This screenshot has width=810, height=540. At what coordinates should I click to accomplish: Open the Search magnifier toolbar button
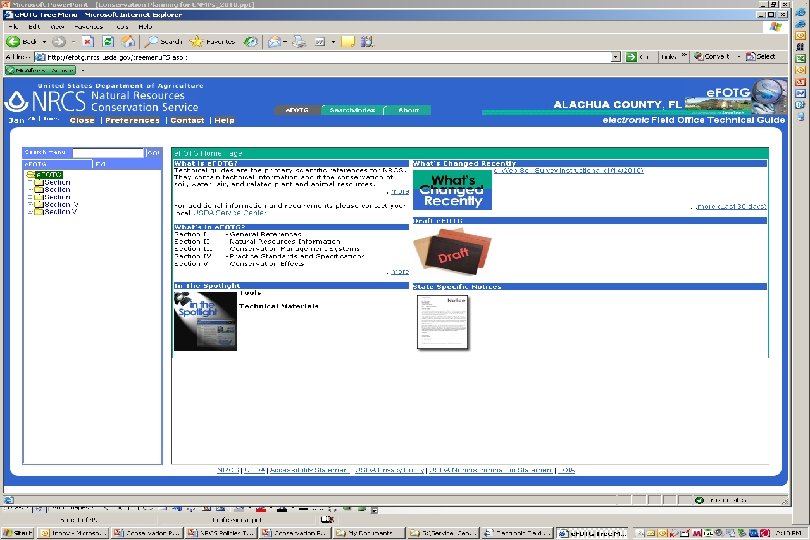[x=163, y=42]
